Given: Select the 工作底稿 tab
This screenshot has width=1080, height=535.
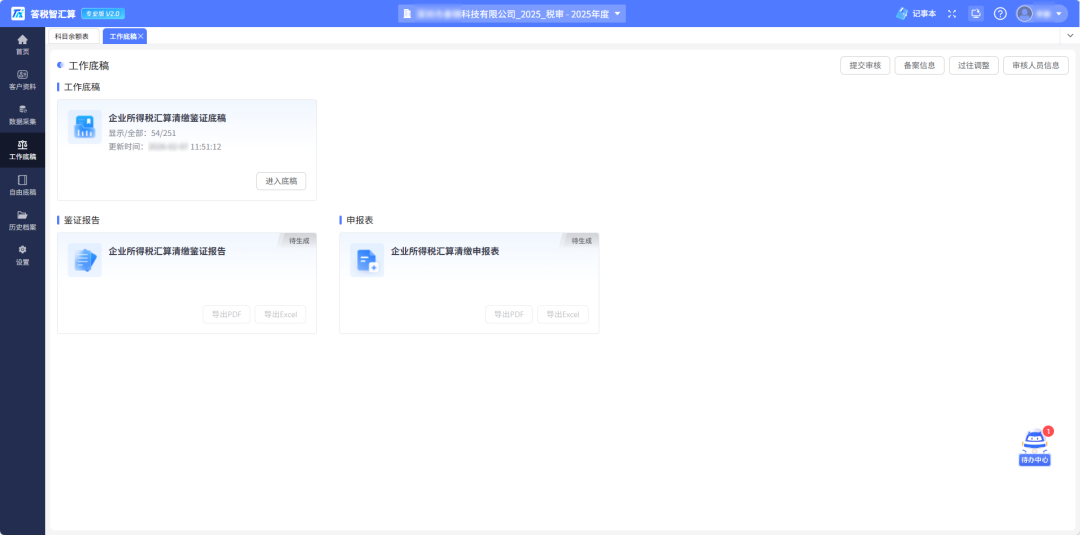Looking at the screenshot, I should [x=123, y=36].
